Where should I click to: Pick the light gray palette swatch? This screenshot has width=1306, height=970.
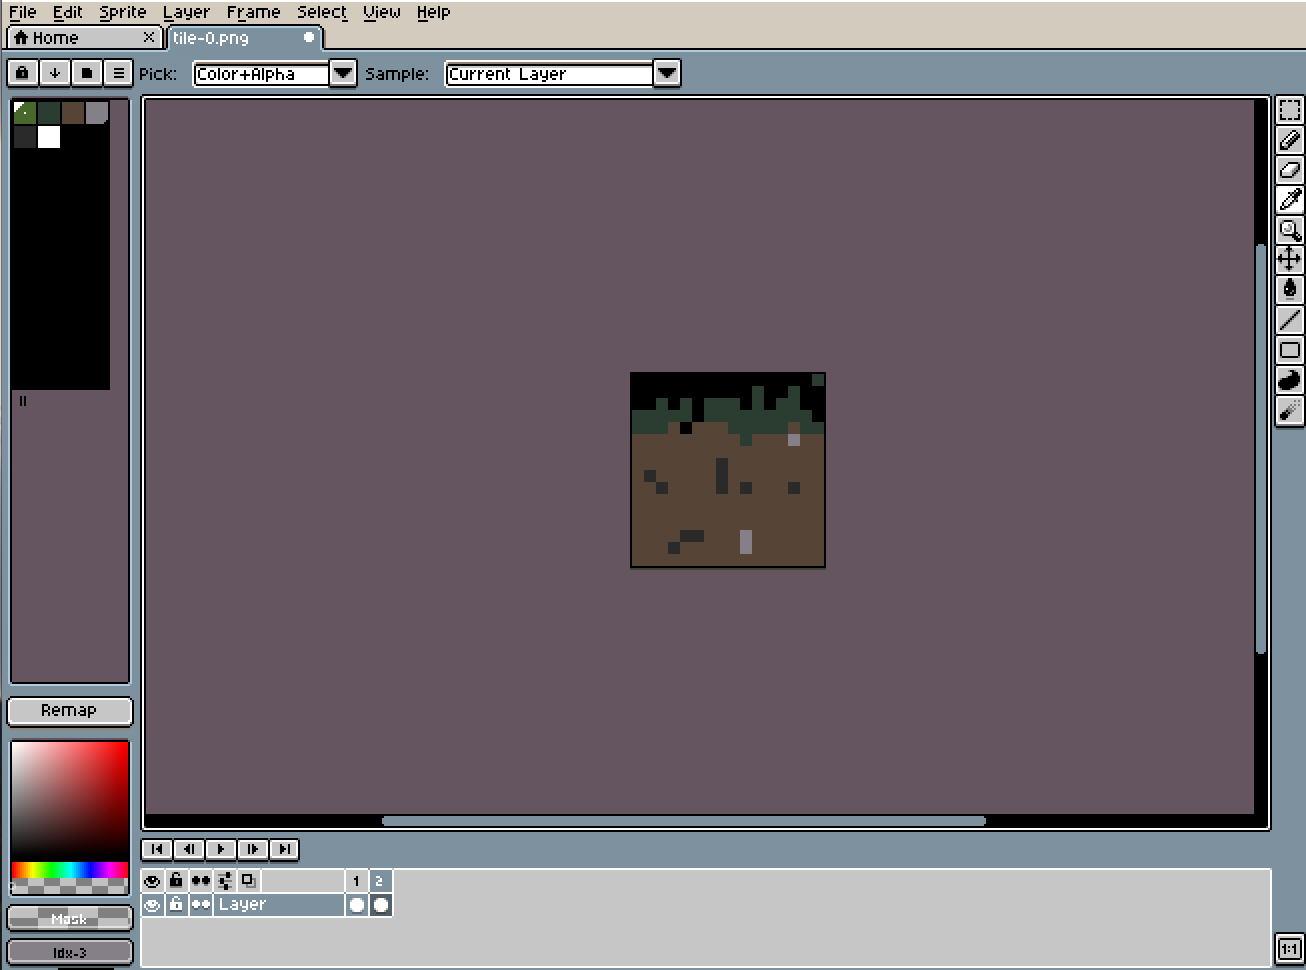coord(97,112)
